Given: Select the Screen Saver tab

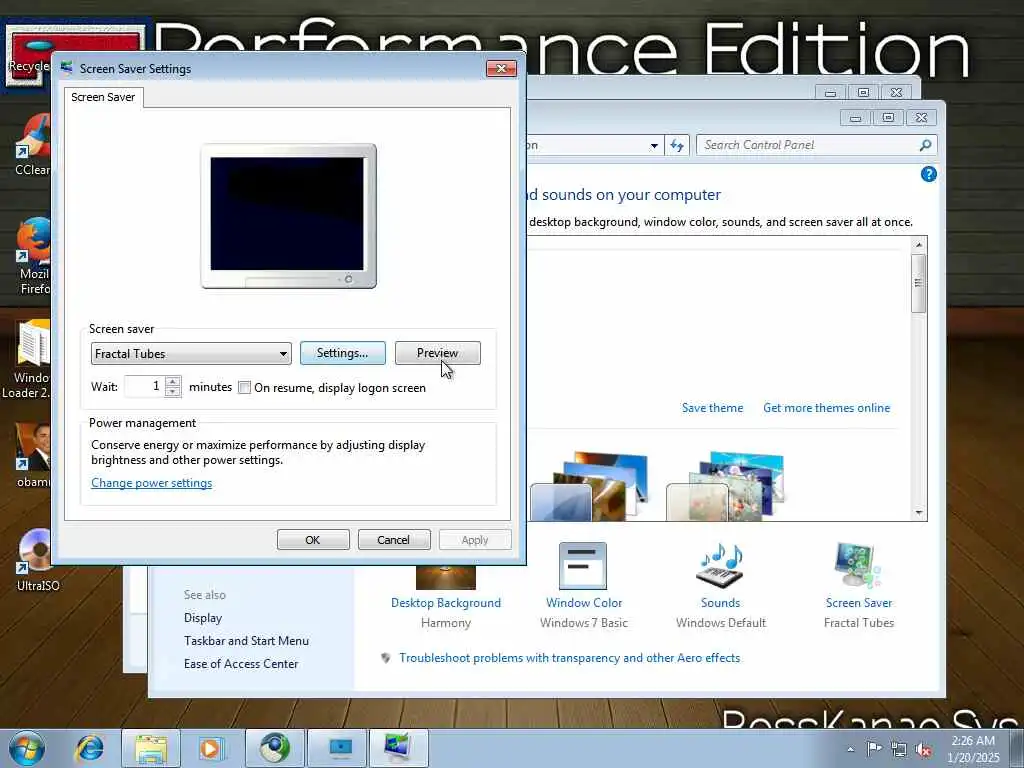Looking at the screenshot, I should [103, 97].
